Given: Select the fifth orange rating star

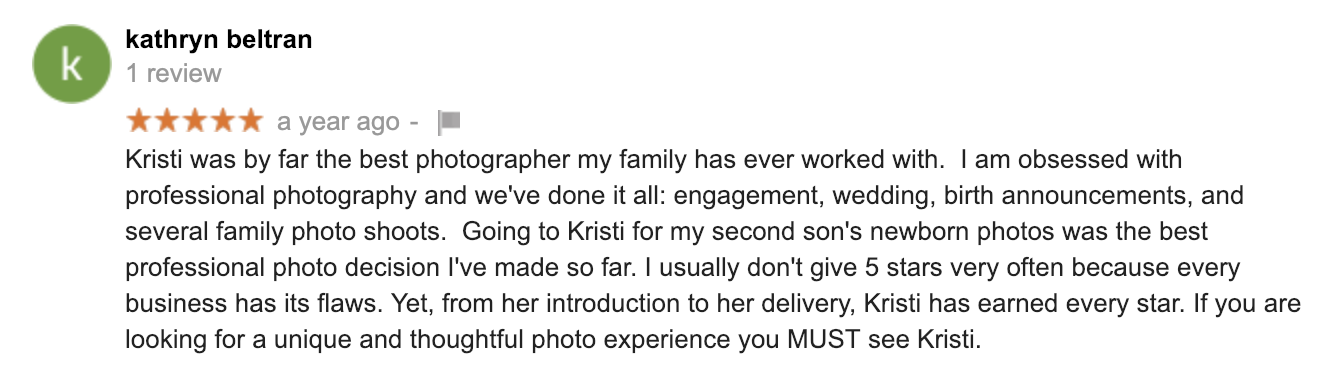Looking at the screenshot, I should click(250, 121).
